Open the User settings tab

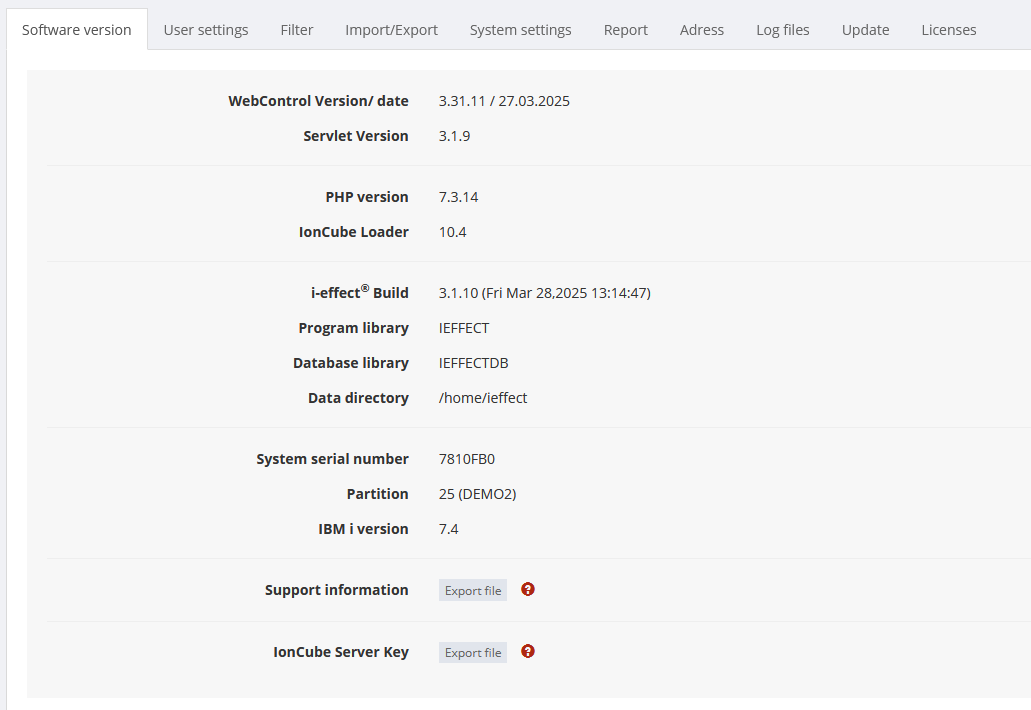tap(206, 30)
